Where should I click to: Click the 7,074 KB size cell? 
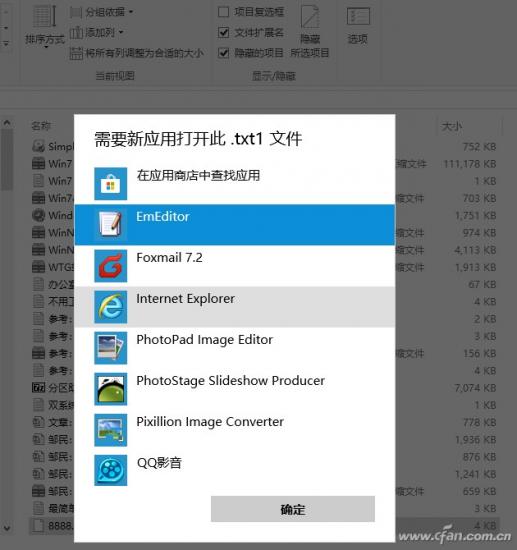(x=475, y=388)
